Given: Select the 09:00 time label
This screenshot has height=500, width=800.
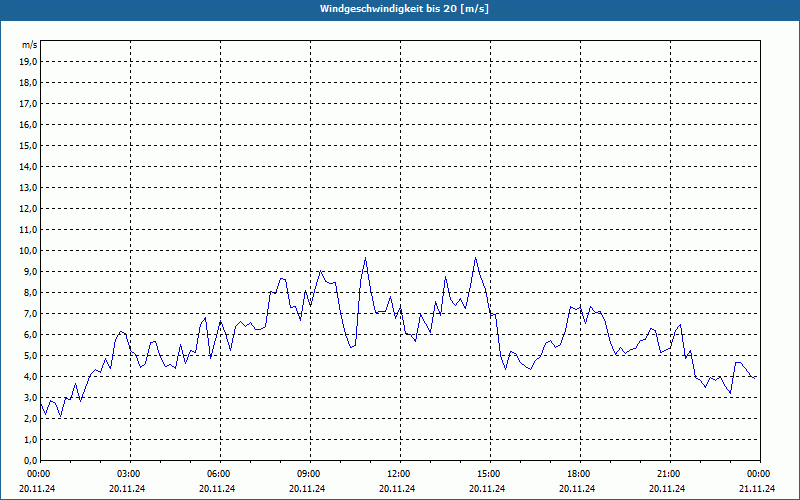Looking at the screenshot, I should [310, 474].
